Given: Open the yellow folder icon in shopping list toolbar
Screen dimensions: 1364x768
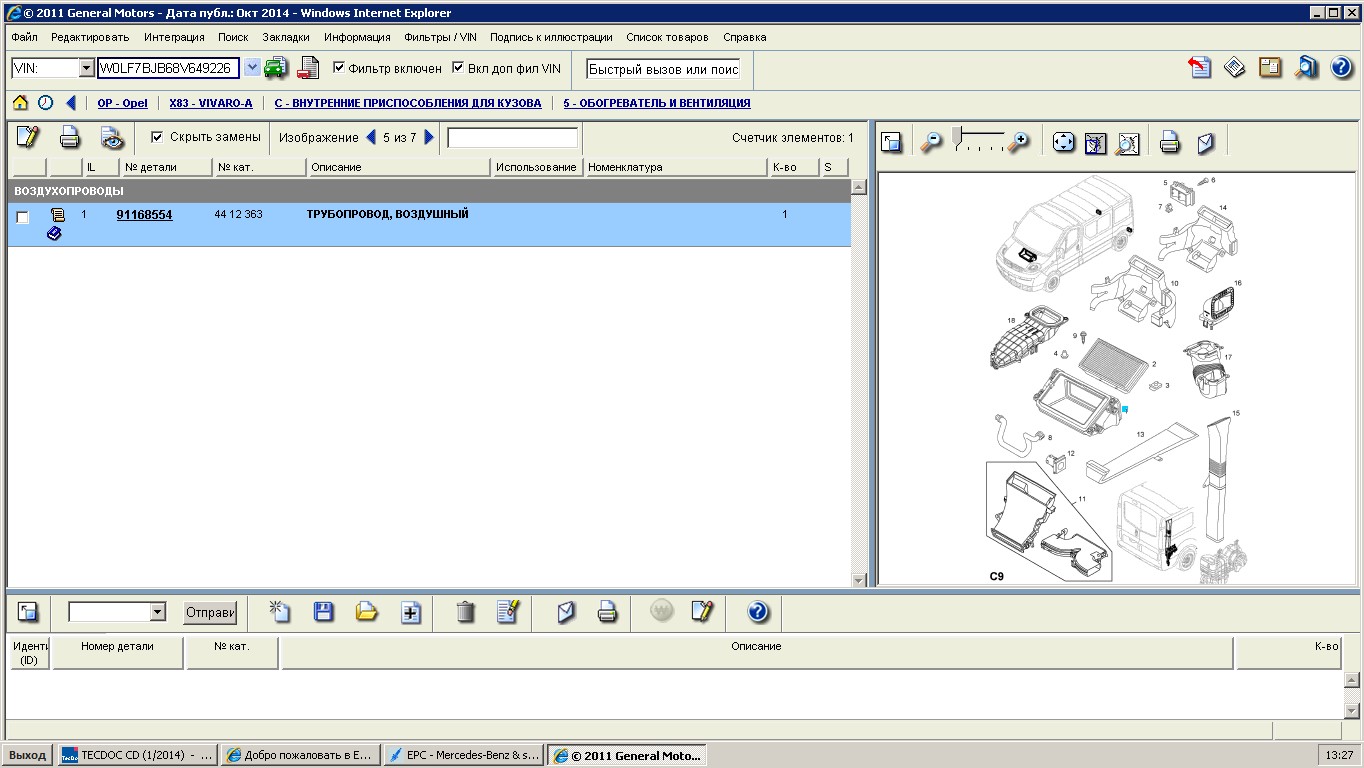Looking at the screenshot, I should pyautogui.click(x=367, y=612).
